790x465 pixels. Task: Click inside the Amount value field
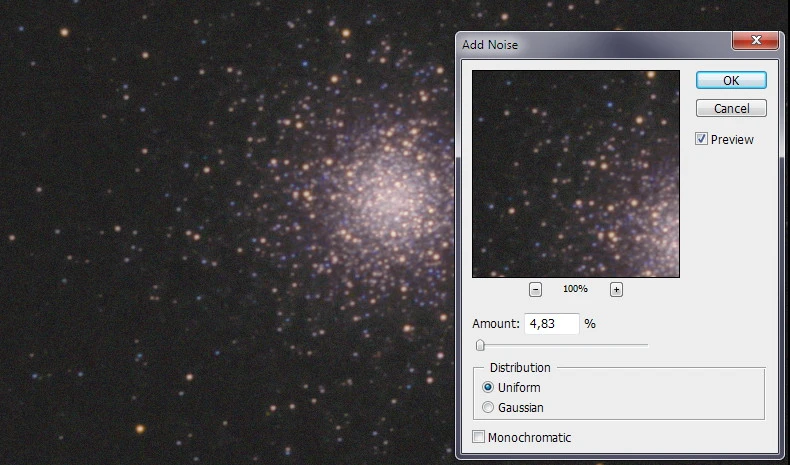551,324
